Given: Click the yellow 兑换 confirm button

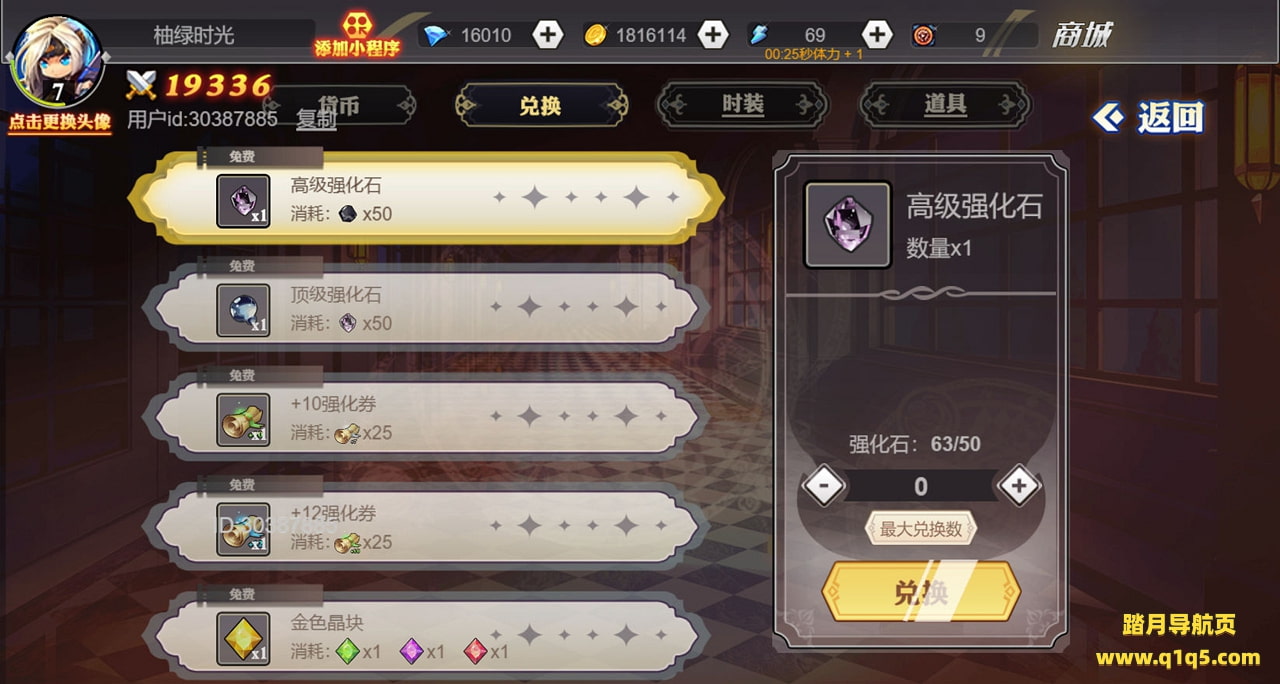Looking at the screenshot, I should [x=921, y=592].
